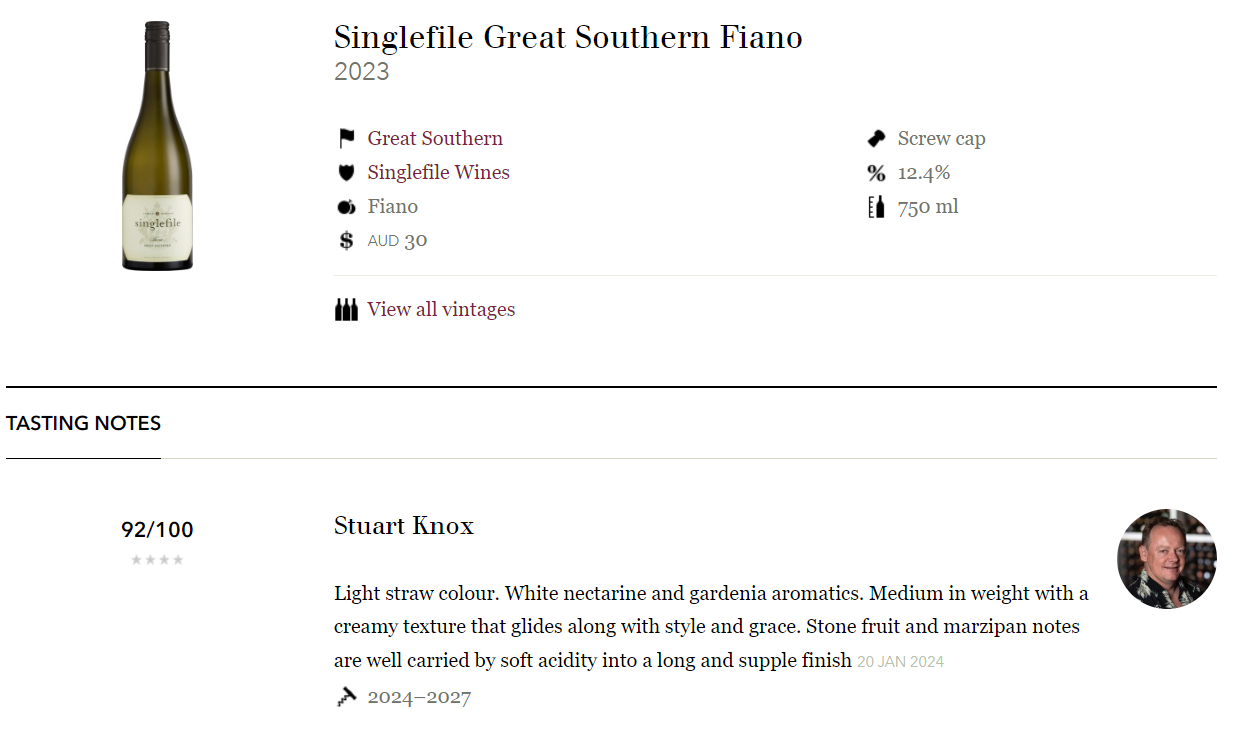The height and width of the screenshot is (750, 1233).
Task: Open the Singlefile Wines winery link
Action: click(438, 172)
